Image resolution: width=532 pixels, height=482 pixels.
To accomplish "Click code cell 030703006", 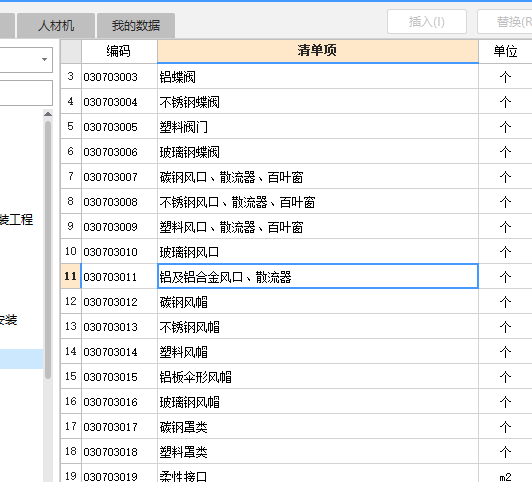I will 119,152.
